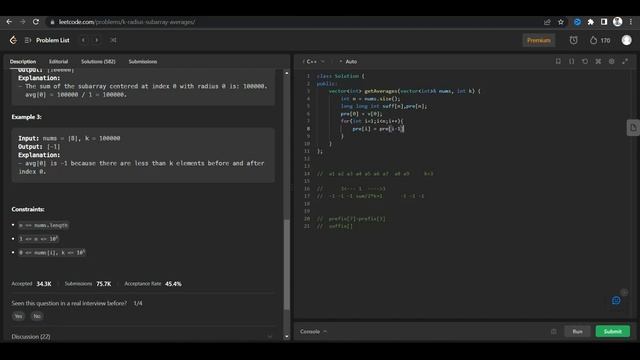640x360 pixels.
Task: Click the Run button
Action: 577,331
